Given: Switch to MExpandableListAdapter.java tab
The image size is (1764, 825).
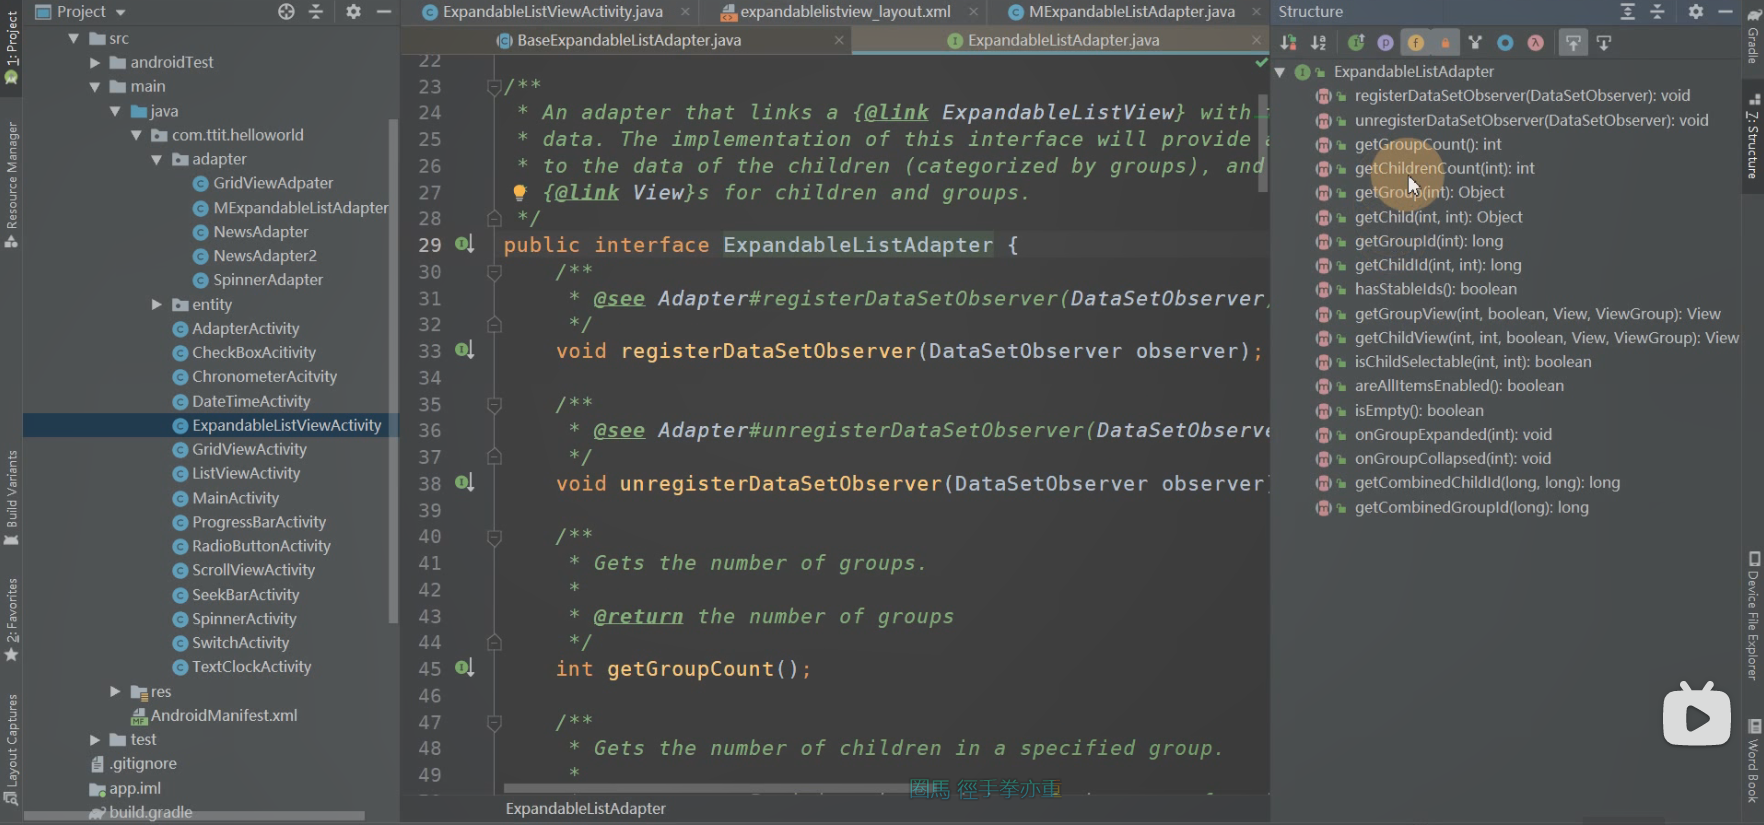Looking at the screenshot, I should tap(1131, 12).
